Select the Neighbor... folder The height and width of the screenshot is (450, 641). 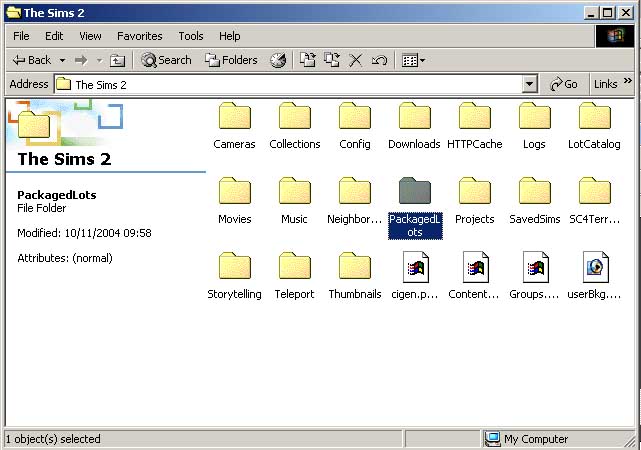pyautogui.click(x=354, y=201)
